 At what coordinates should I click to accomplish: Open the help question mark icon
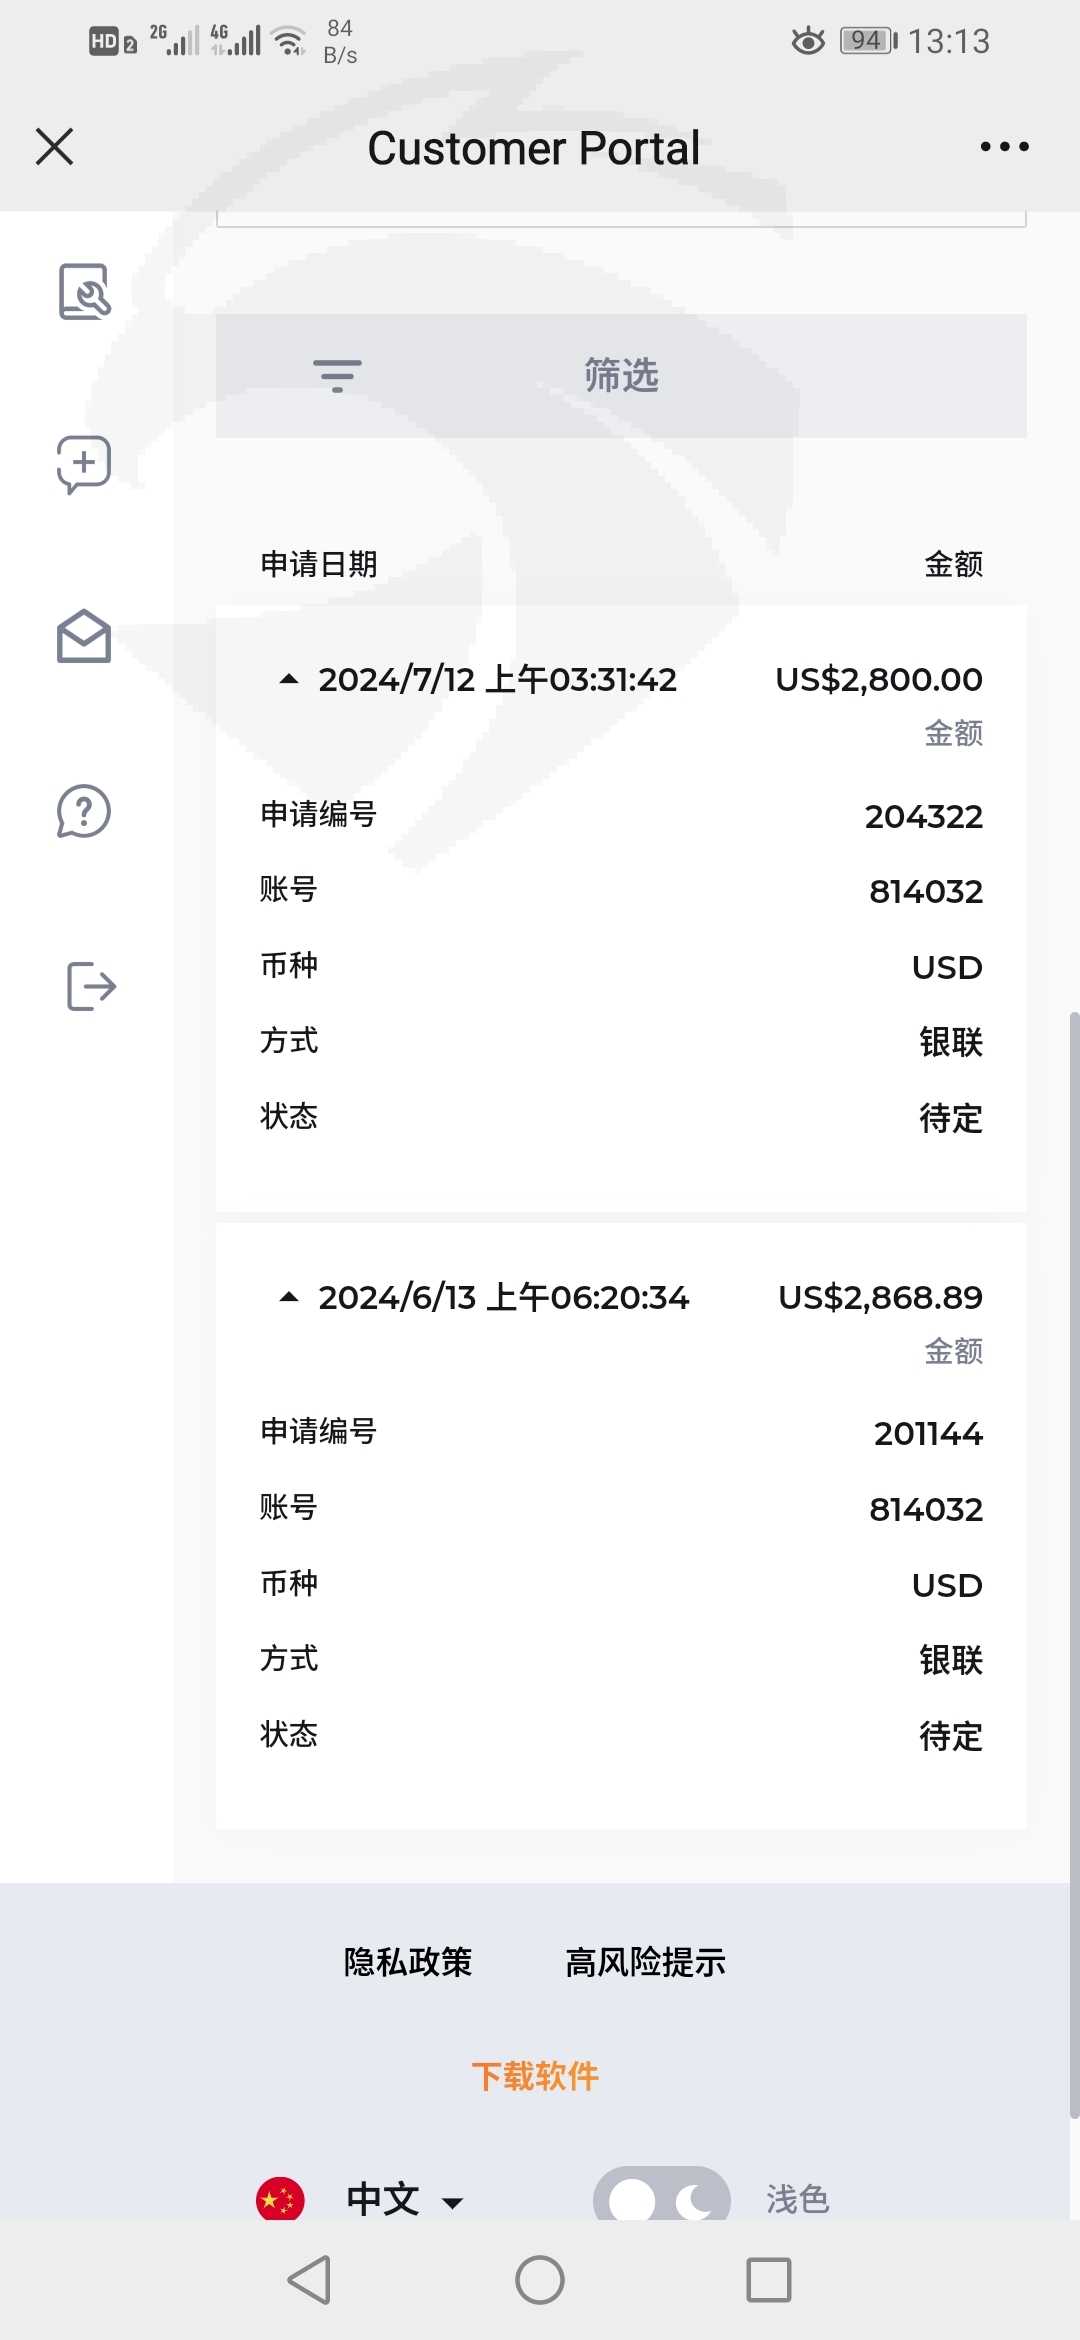(84, 811)
